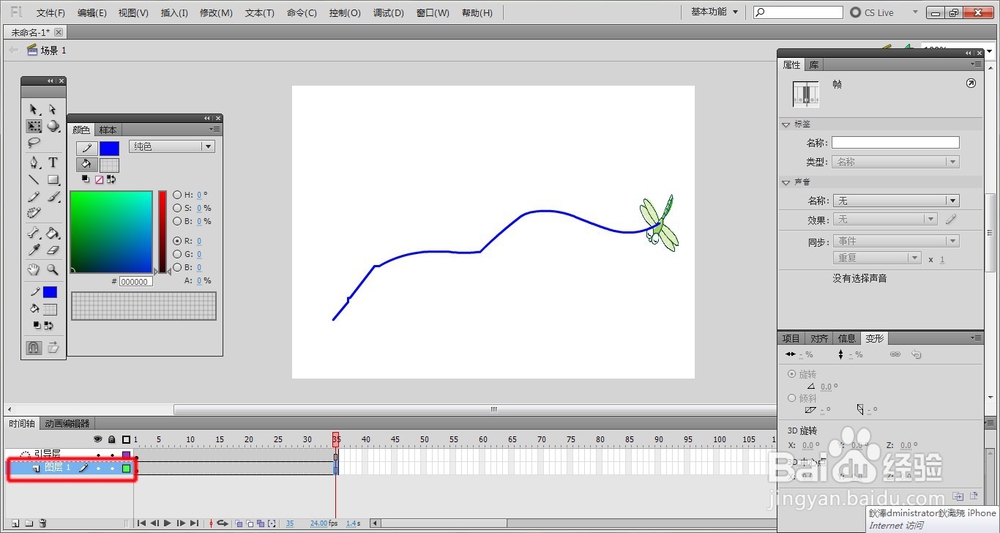
Task: Click the stroke color pencil icon in Color panel
Action: [x=87, y=149]
